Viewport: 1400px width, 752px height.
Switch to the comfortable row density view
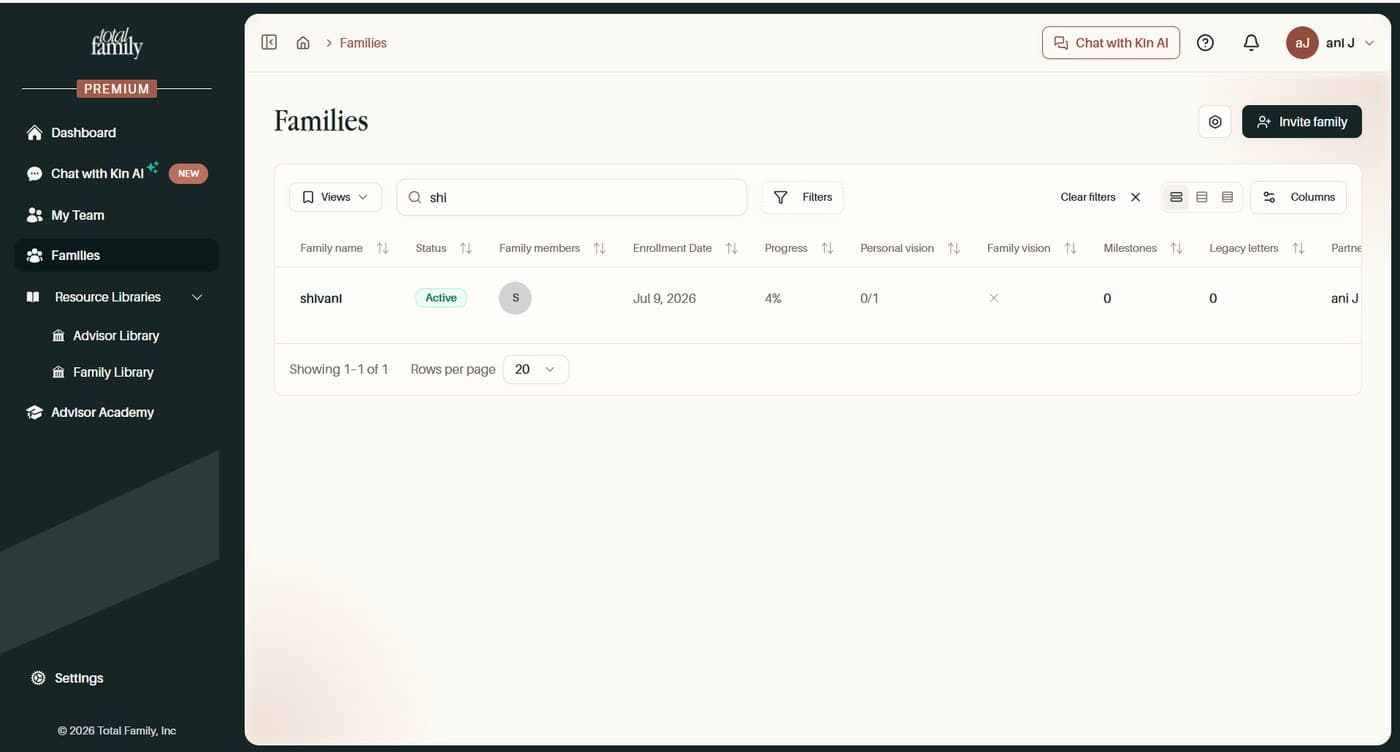tap(1176, 197)
